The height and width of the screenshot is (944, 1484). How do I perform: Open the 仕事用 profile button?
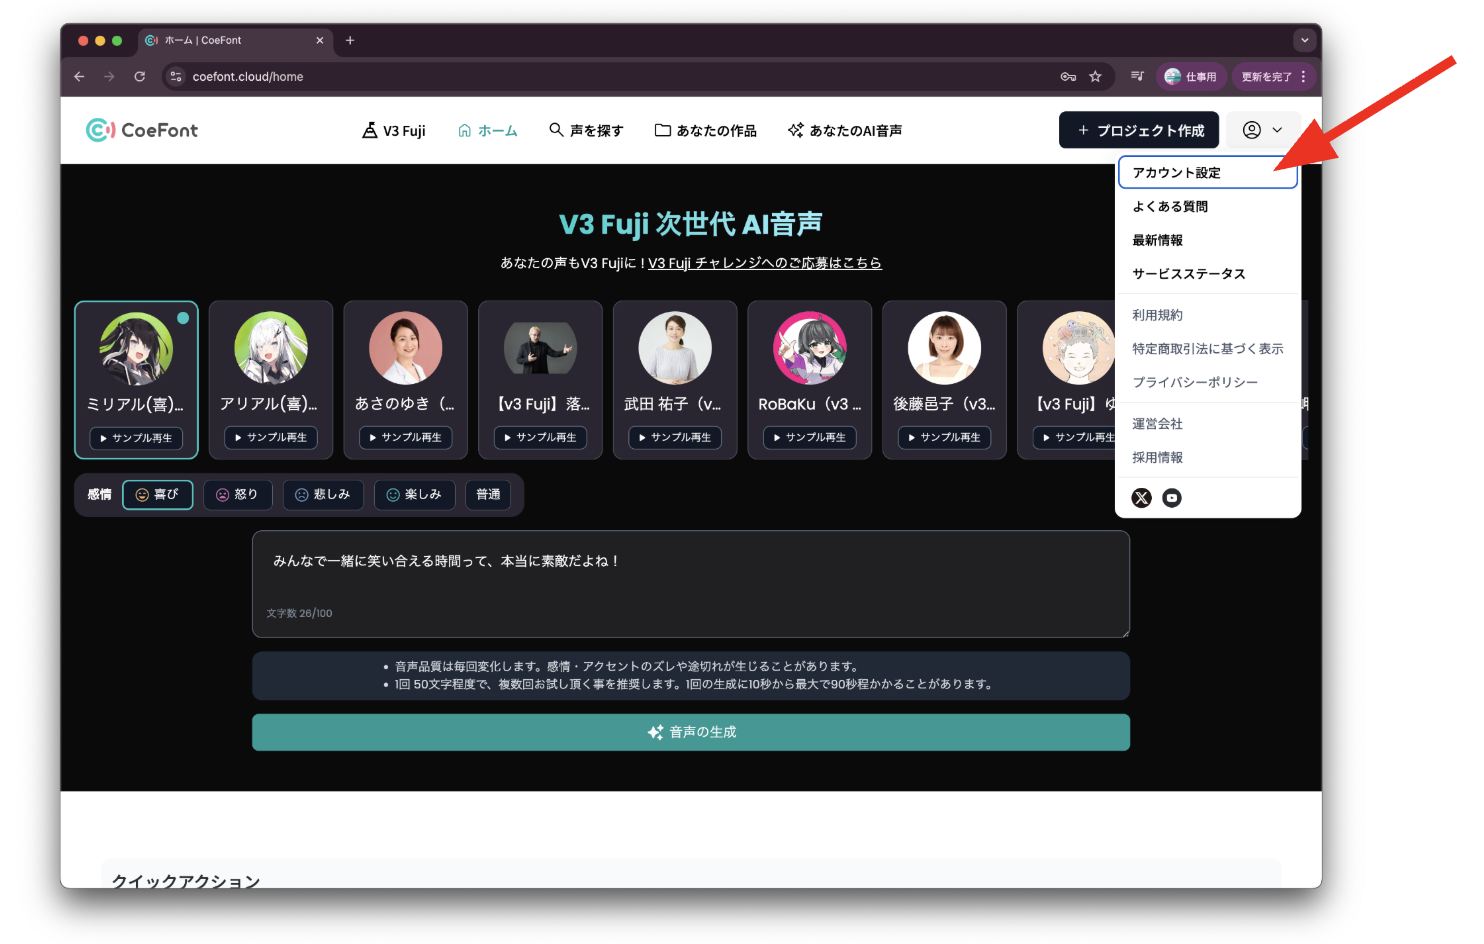click(1191, 76)
